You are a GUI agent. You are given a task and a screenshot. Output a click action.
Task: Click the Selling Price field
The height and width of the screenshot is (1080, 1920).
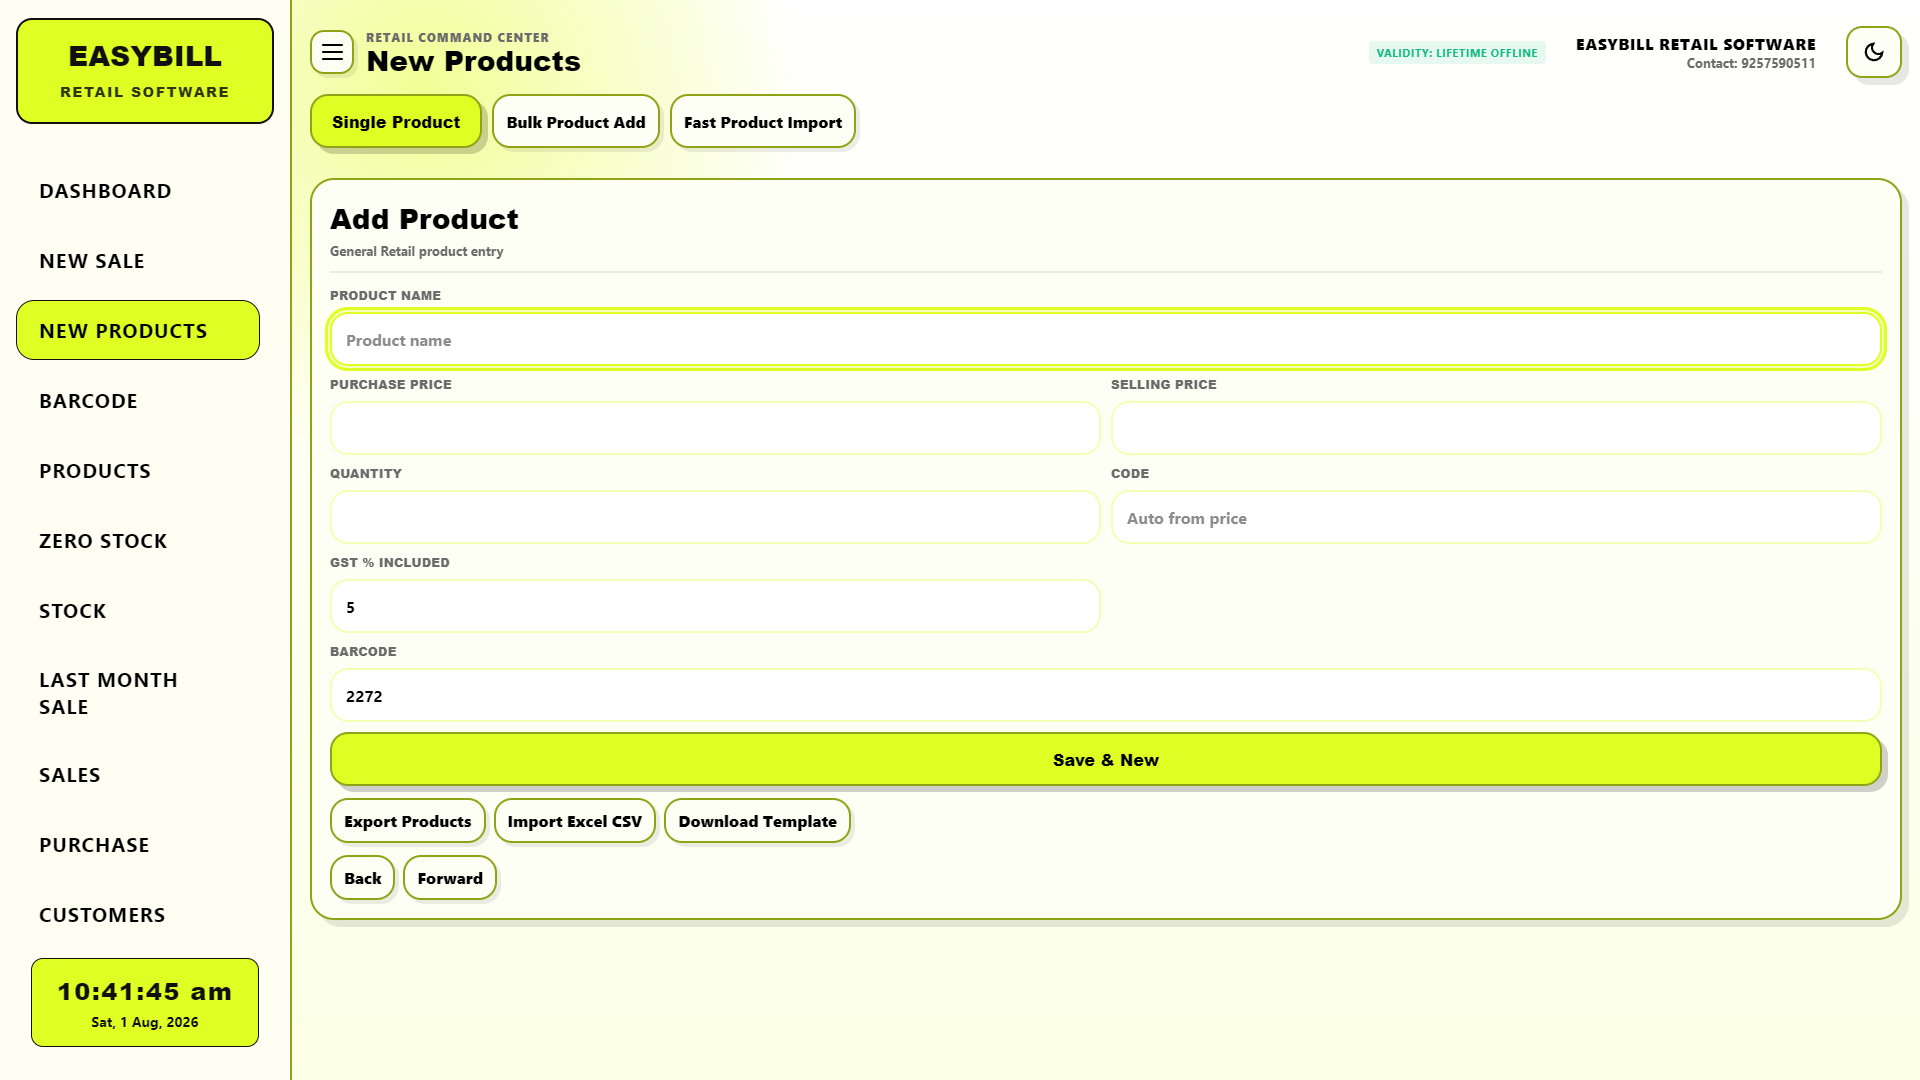pyautogui.click(x=1496, y=429)
